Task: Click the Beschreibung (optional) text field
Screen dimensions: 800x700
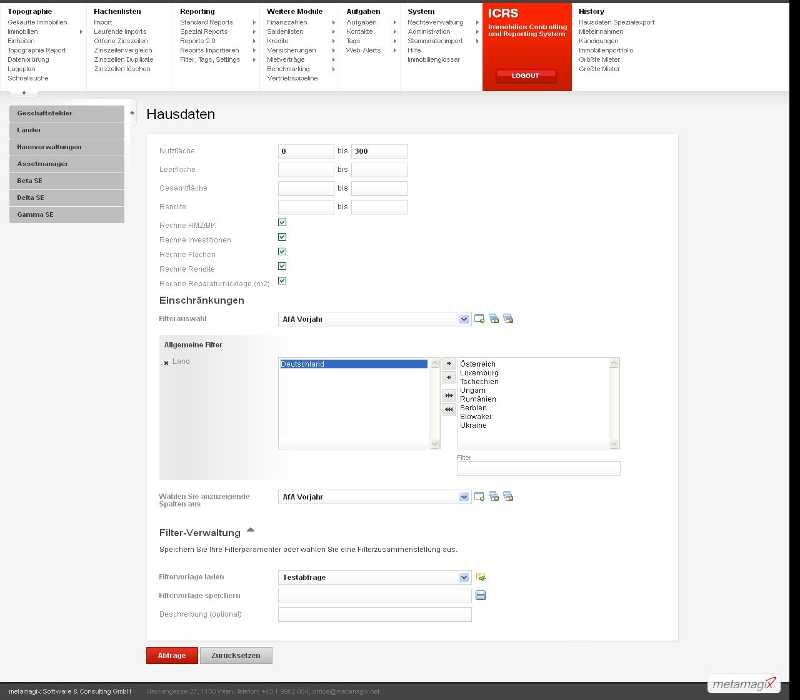Action: [375, 614]
